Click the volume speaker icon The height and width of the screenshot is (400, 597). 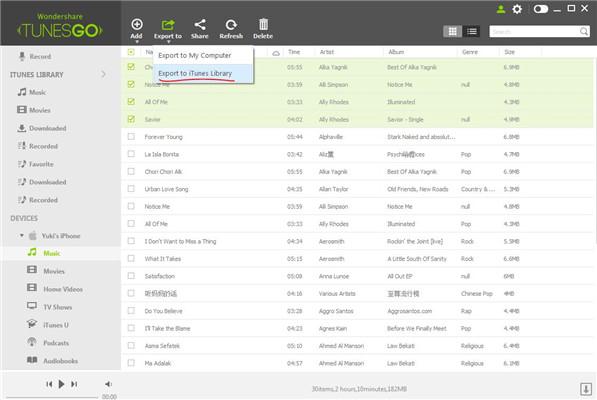tap(109, 384)
